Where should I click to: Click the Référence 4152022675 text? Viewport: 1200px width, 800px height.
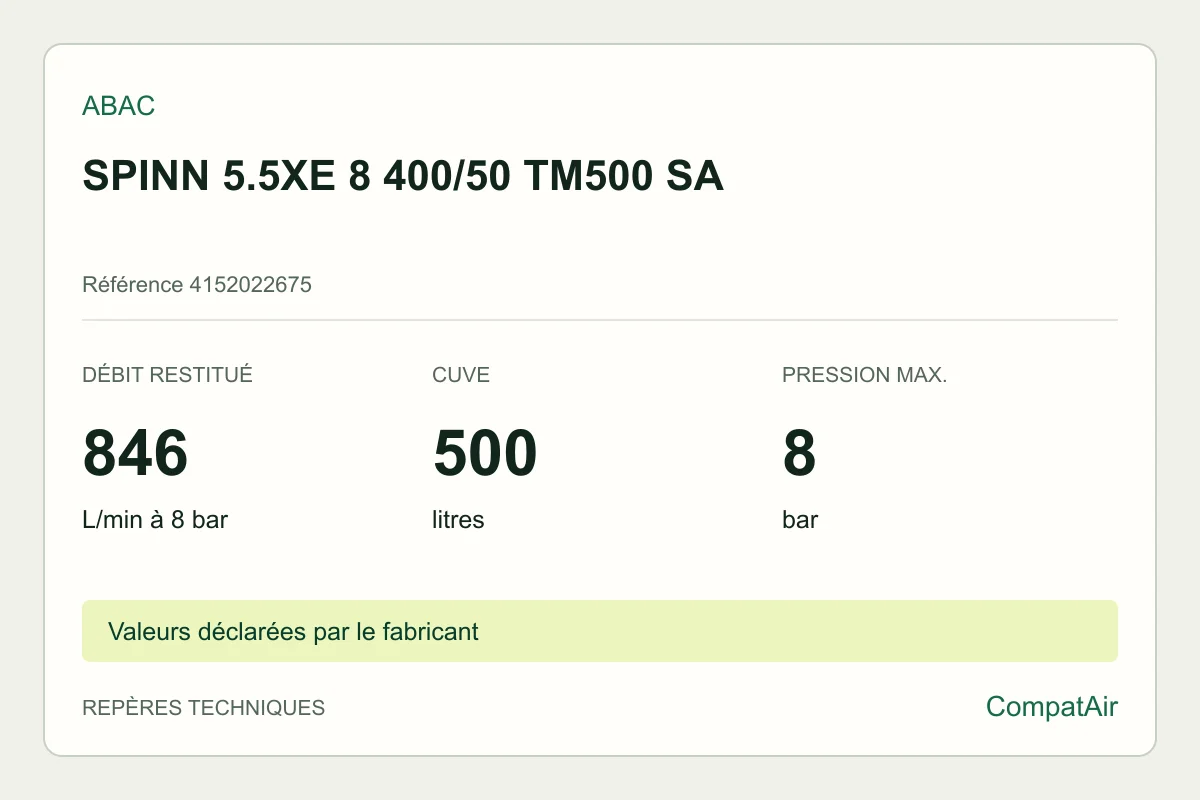(197, 285)
